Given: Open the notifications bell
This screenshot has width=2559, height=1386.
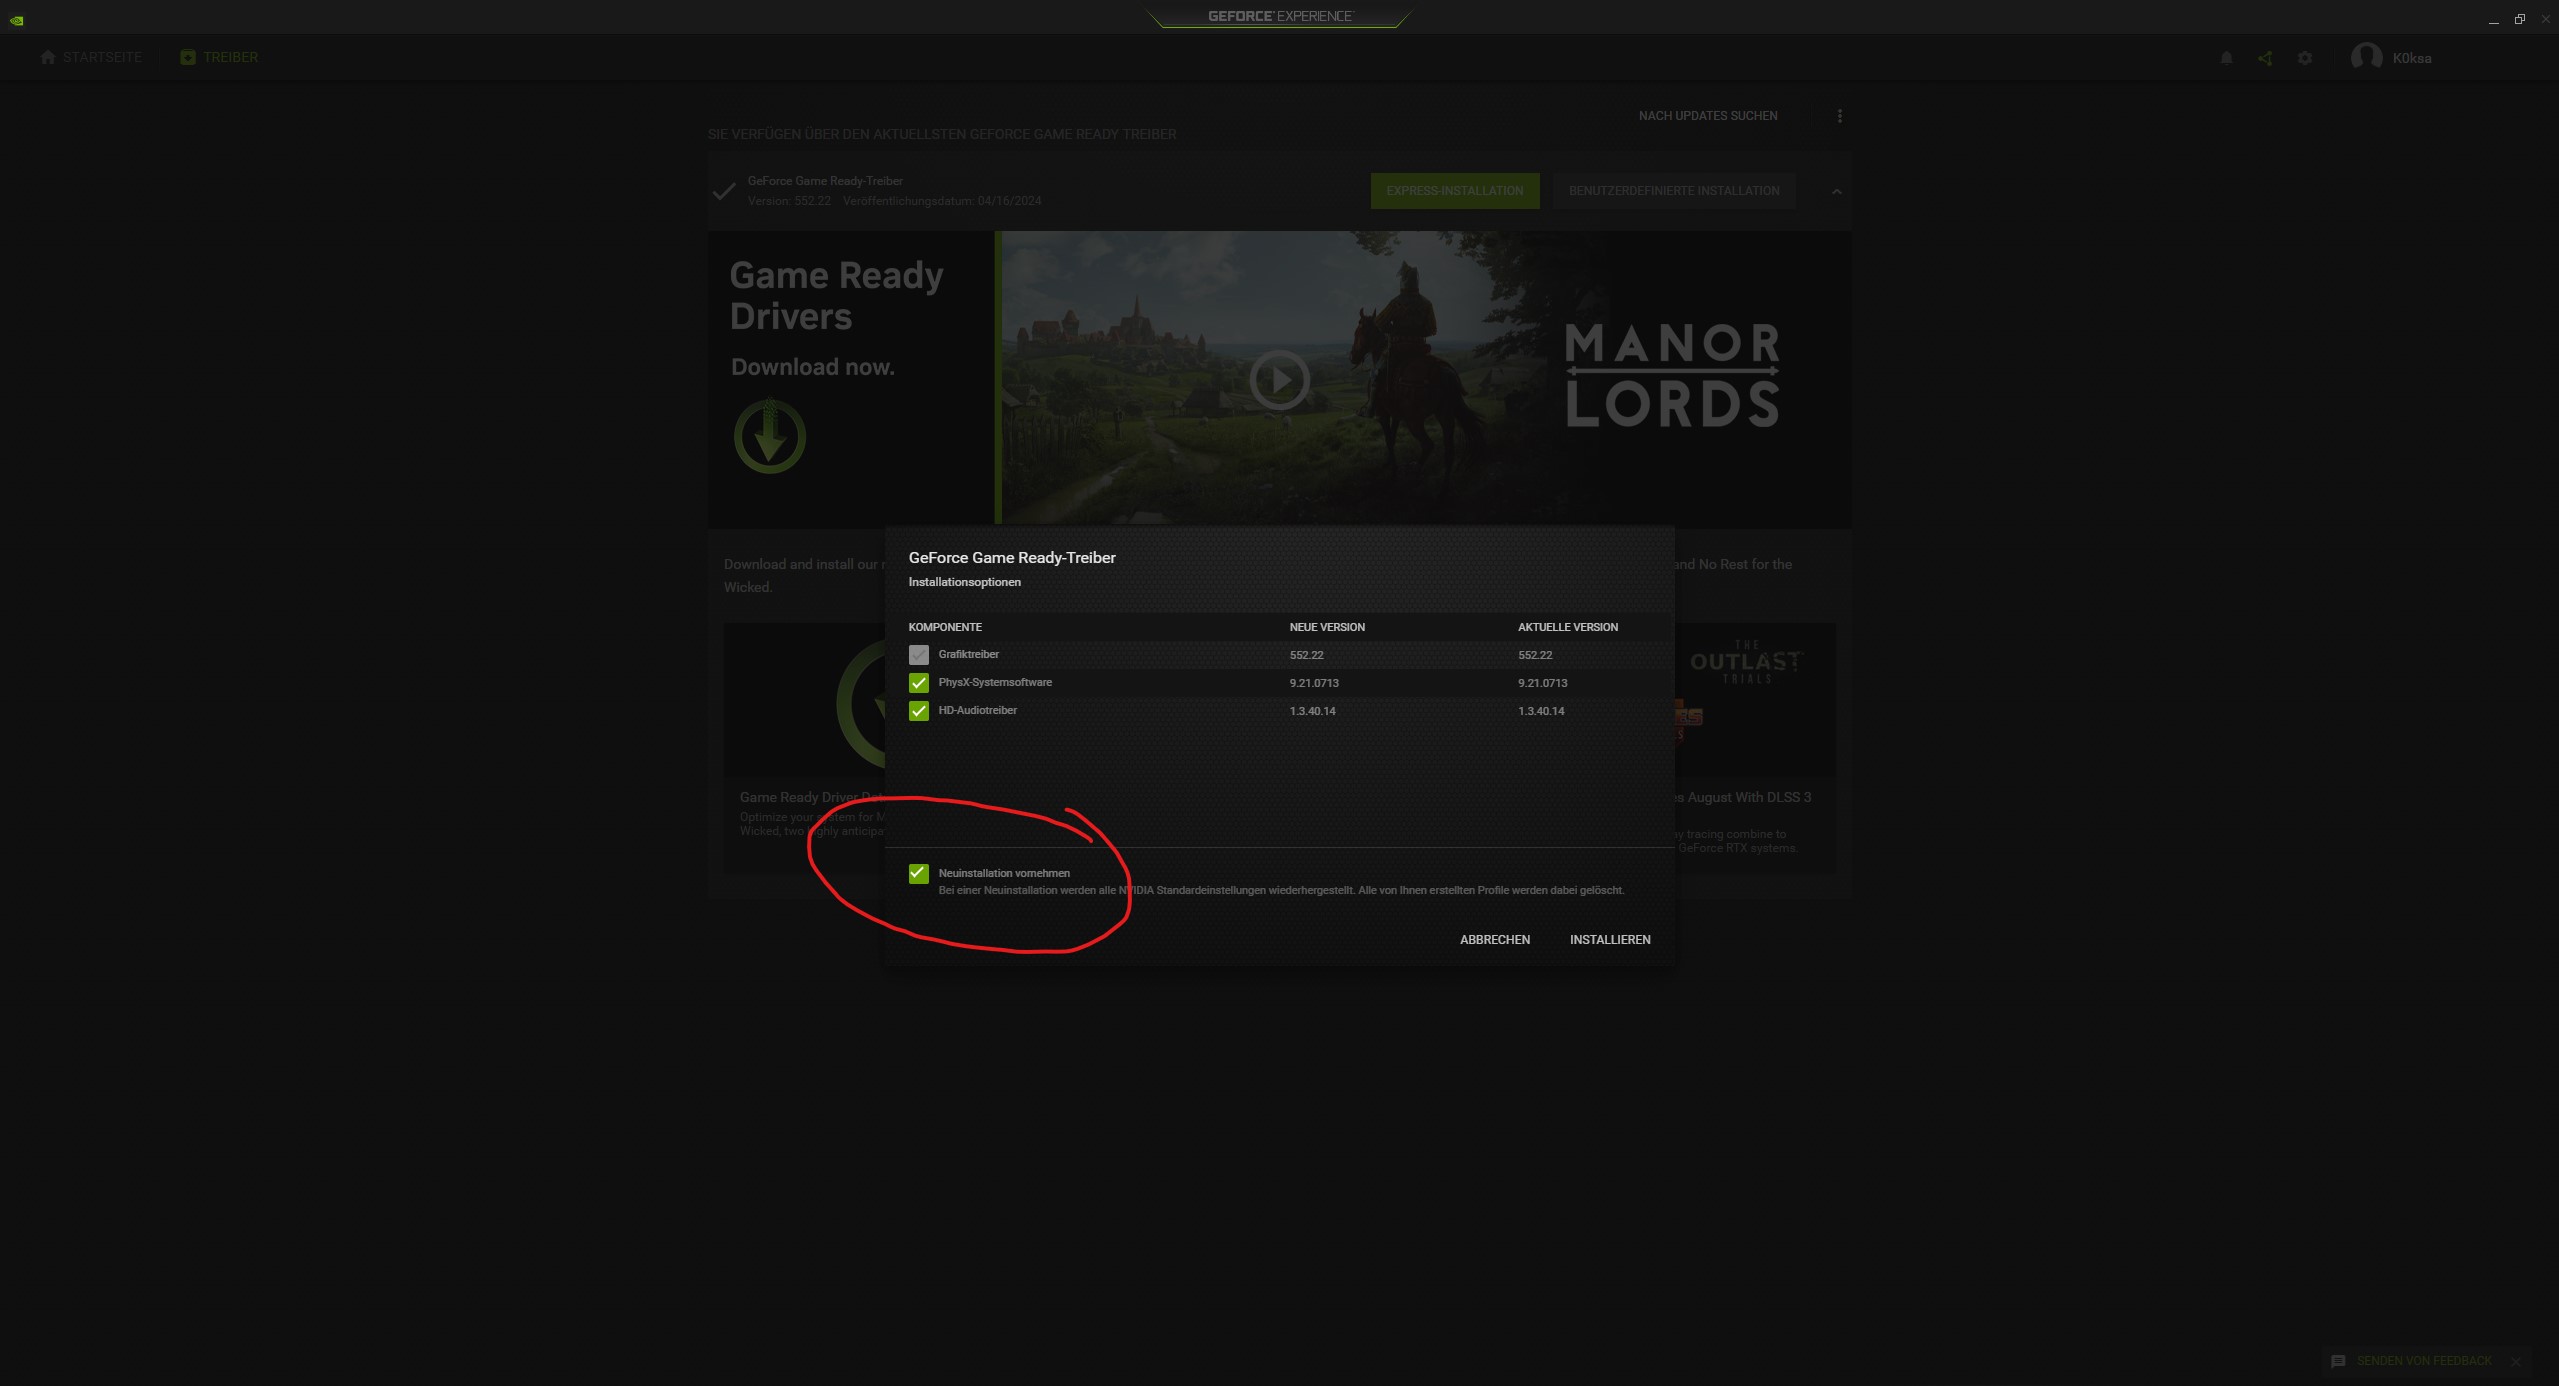Looking at the screenshot, I should click(x=2226, y=58).
